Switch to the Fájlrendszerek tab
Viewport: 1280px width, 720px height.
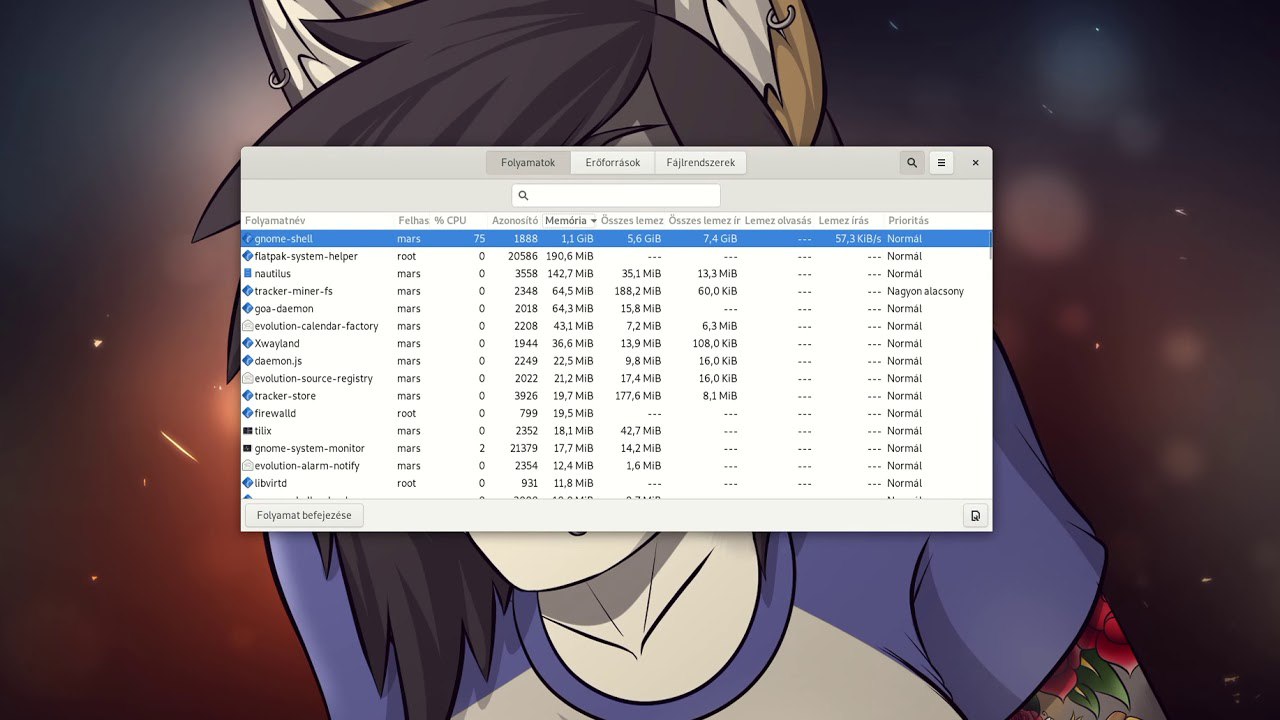[700, 162]
